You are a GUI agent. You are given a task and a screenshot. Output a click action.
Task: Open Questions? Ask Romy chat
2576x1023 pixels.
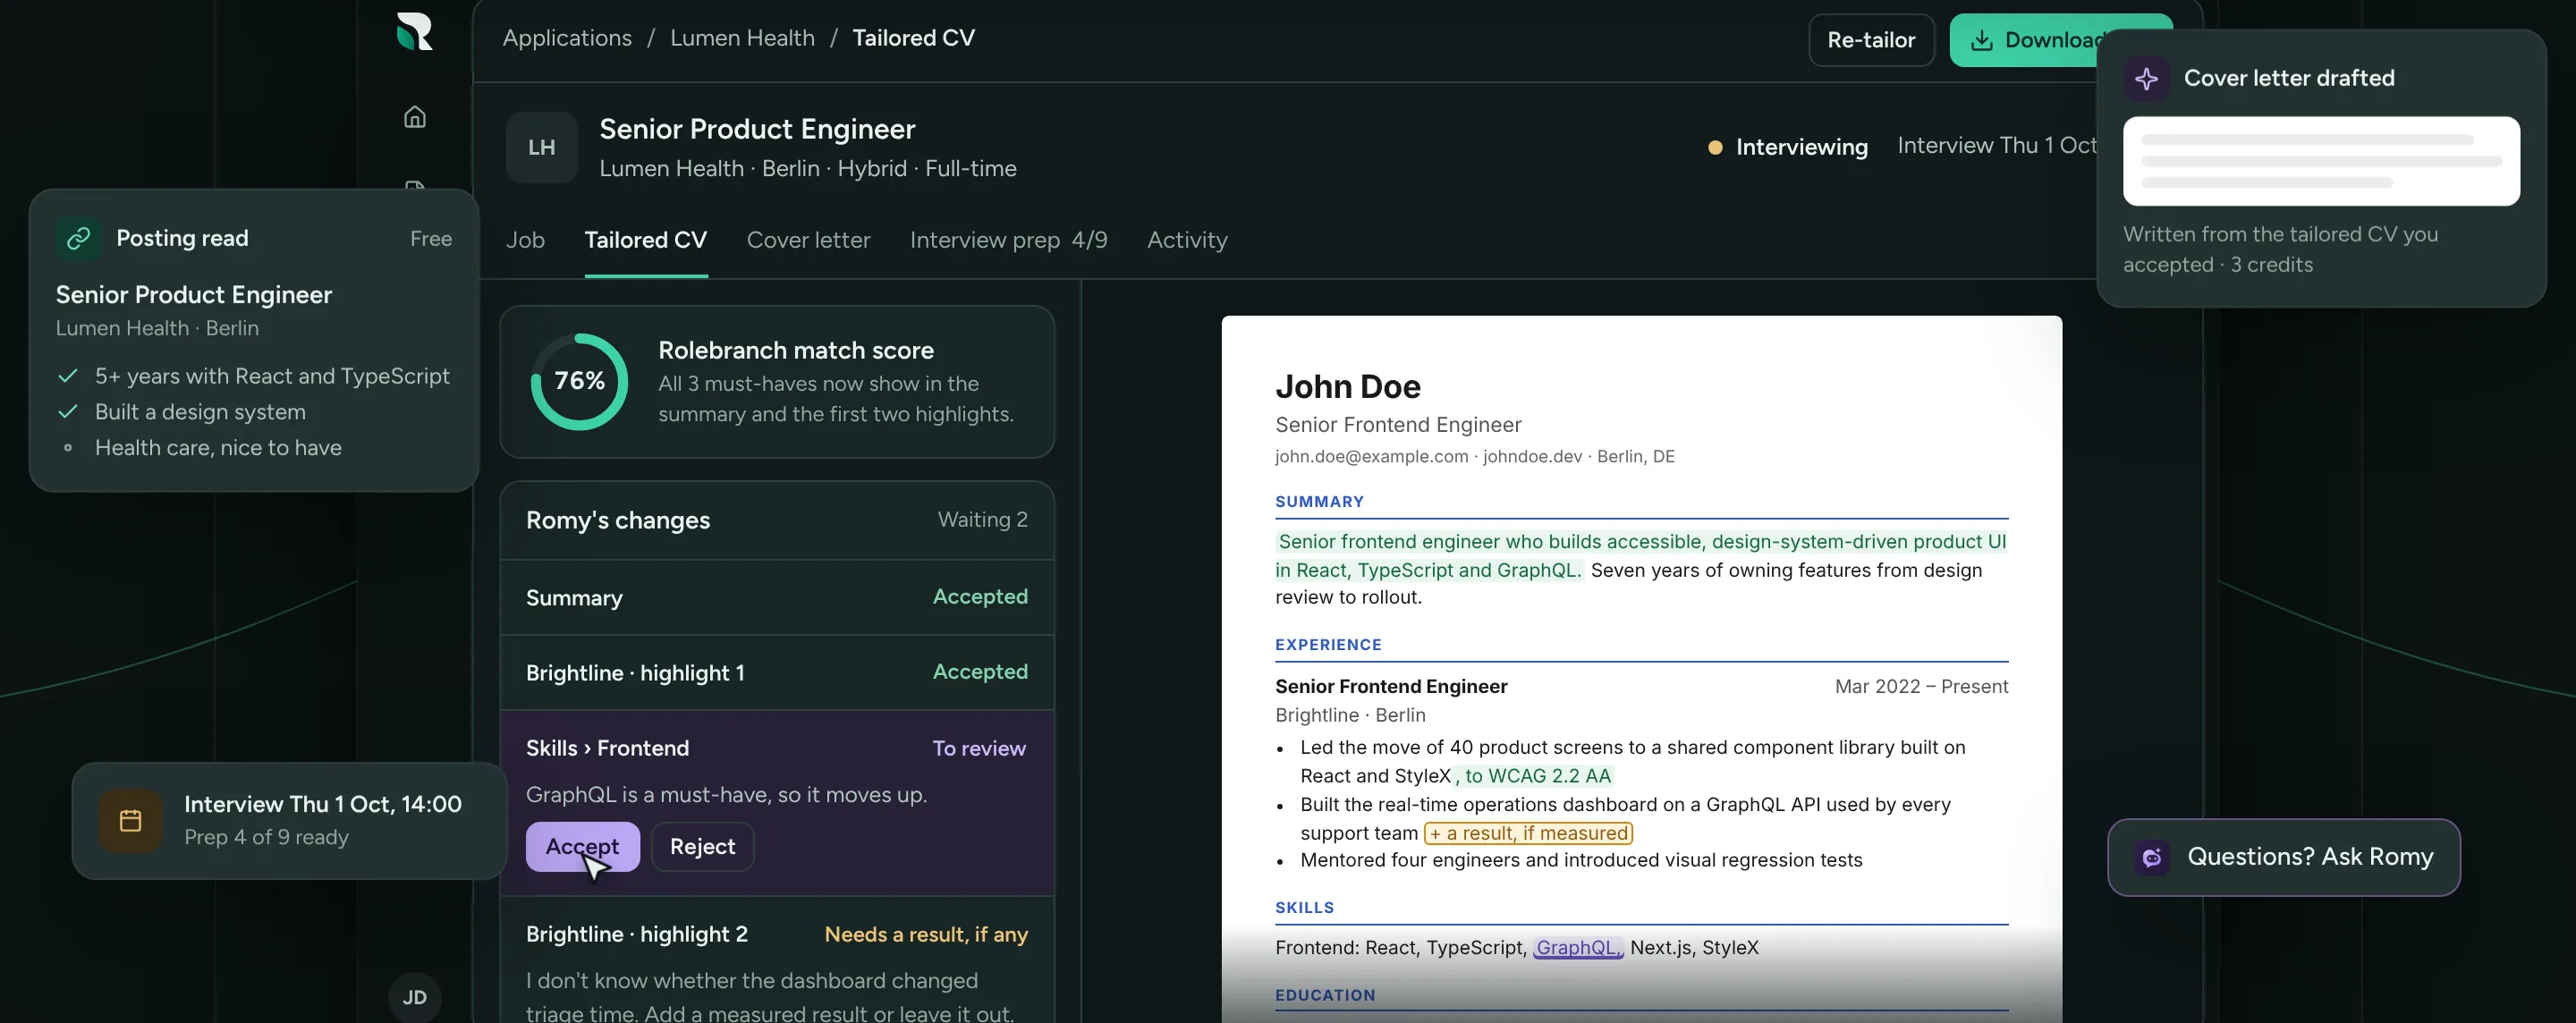pyautogui.click(x=2283, y=857)
